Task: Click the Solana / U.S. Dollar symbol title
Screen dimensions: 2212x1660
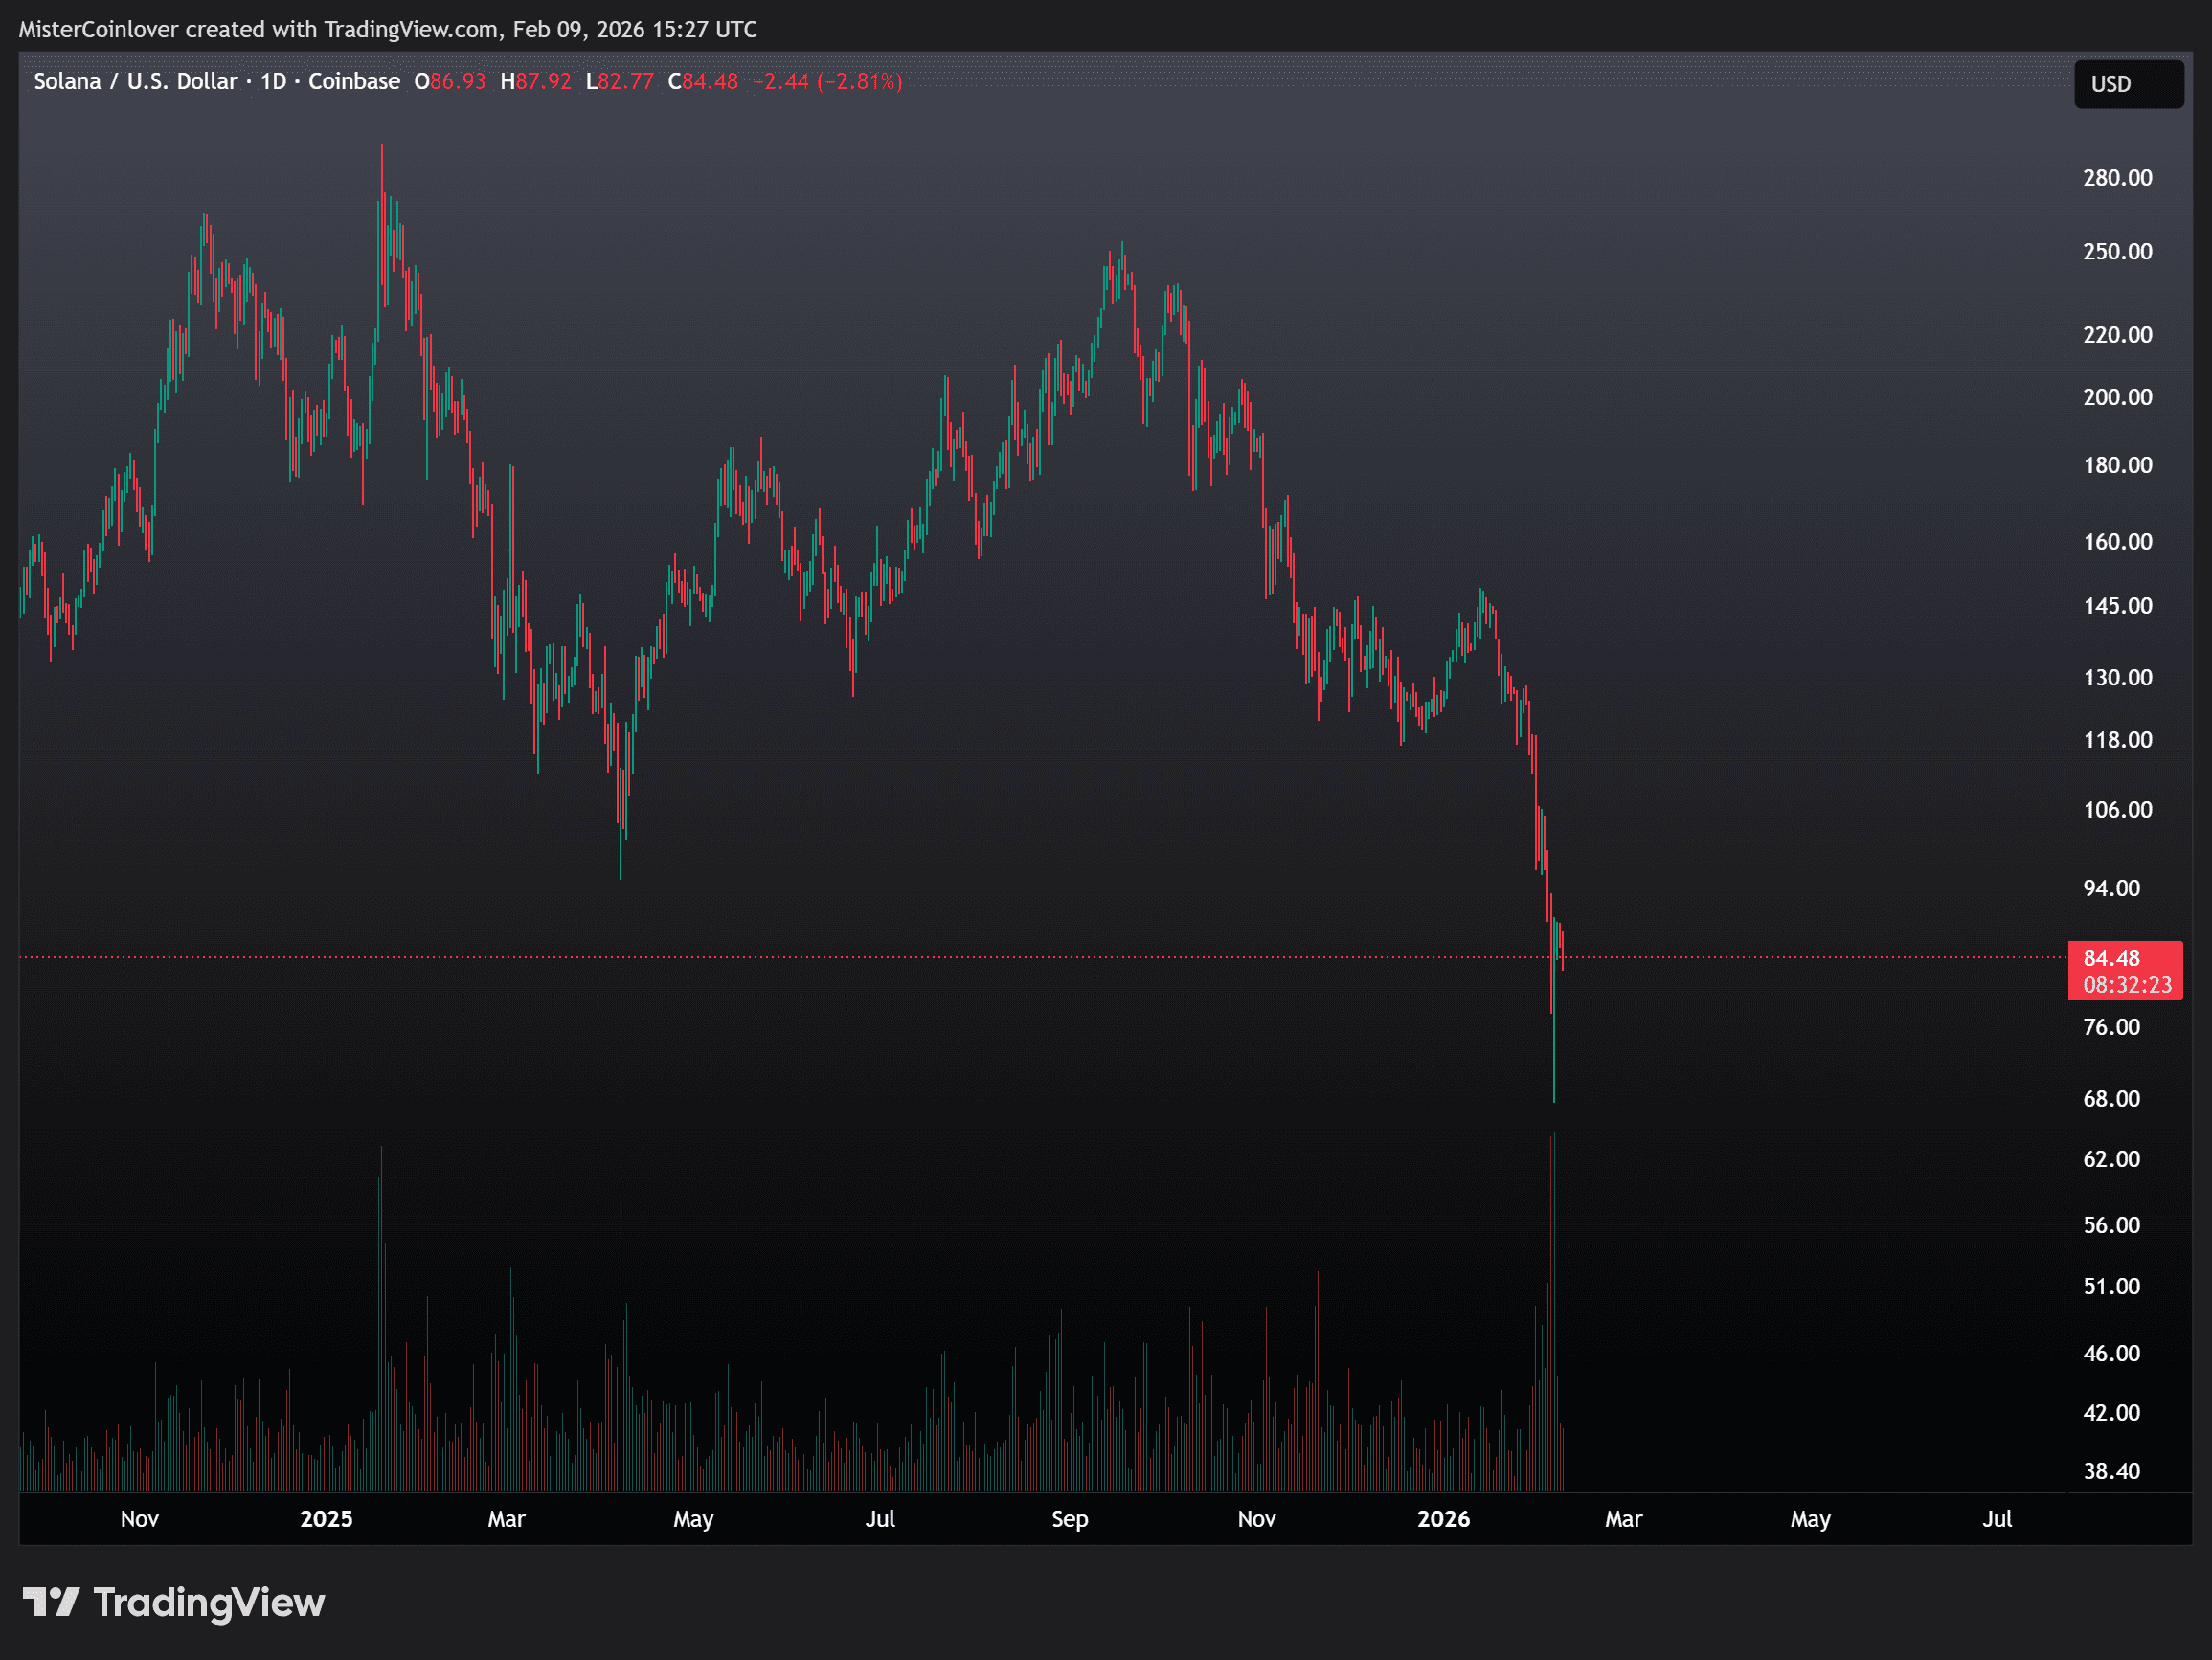Action: coord(135,81)
